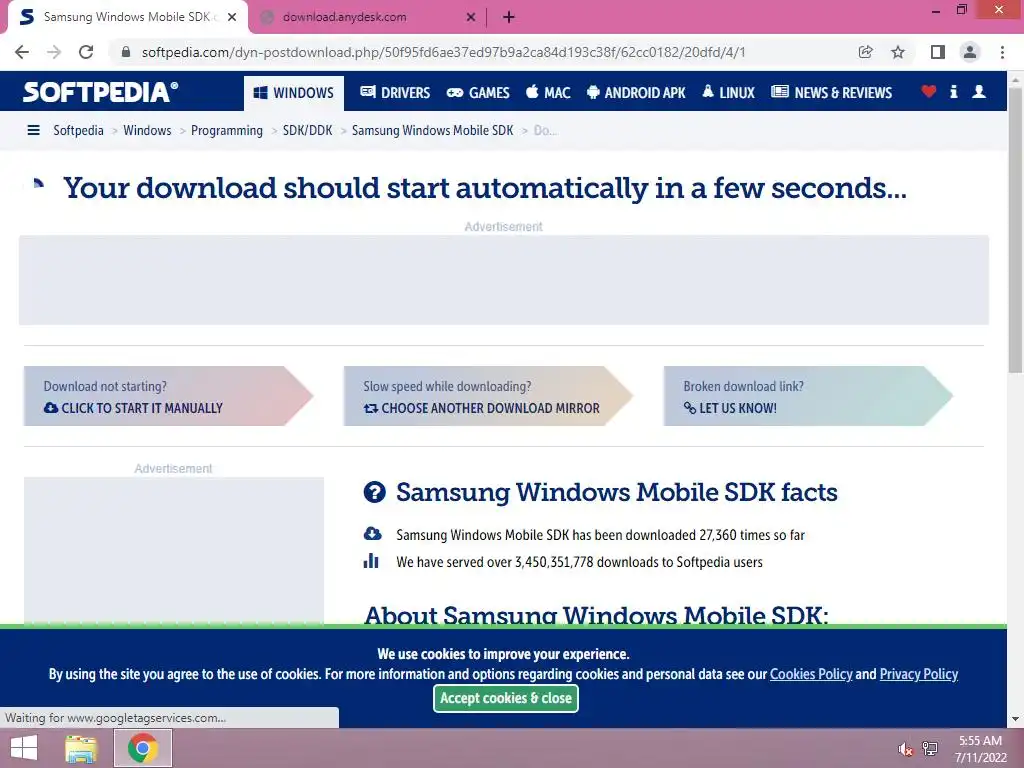The height and width of the screenshot is (768, 1024).
Task: Bookmark this page with the star icon
Action: pyautogui.click(x=898, y=52)
